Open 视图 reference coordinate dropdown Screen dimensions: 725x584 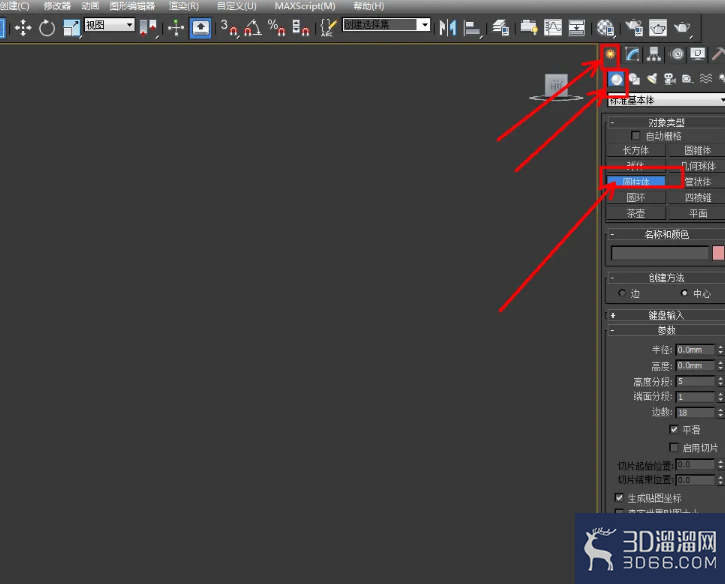click(109, 25)
